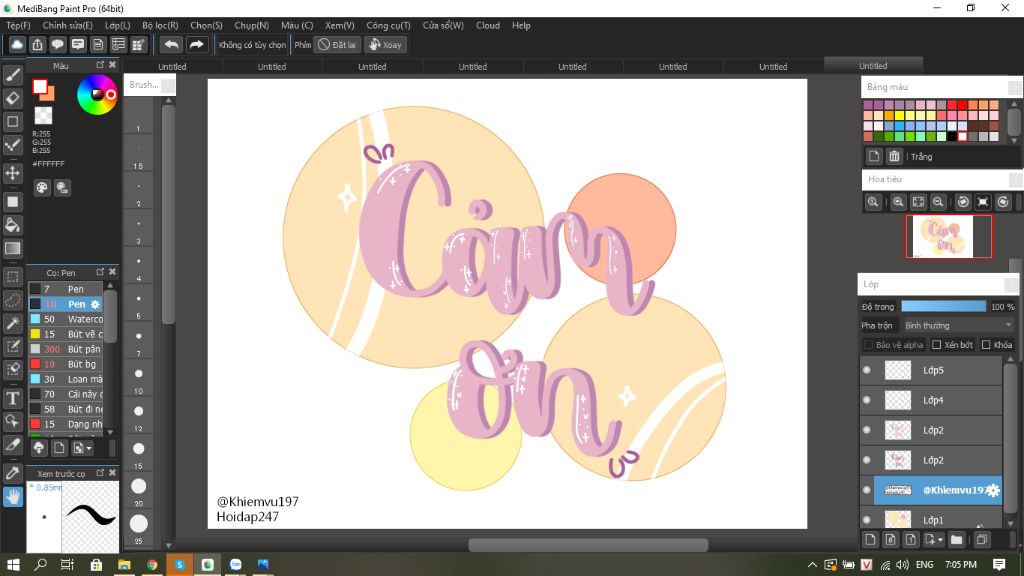Adjust the Độ trong opacity slider
The width and height of the screenshot is (1024, 576).
(x=944, y=306)
